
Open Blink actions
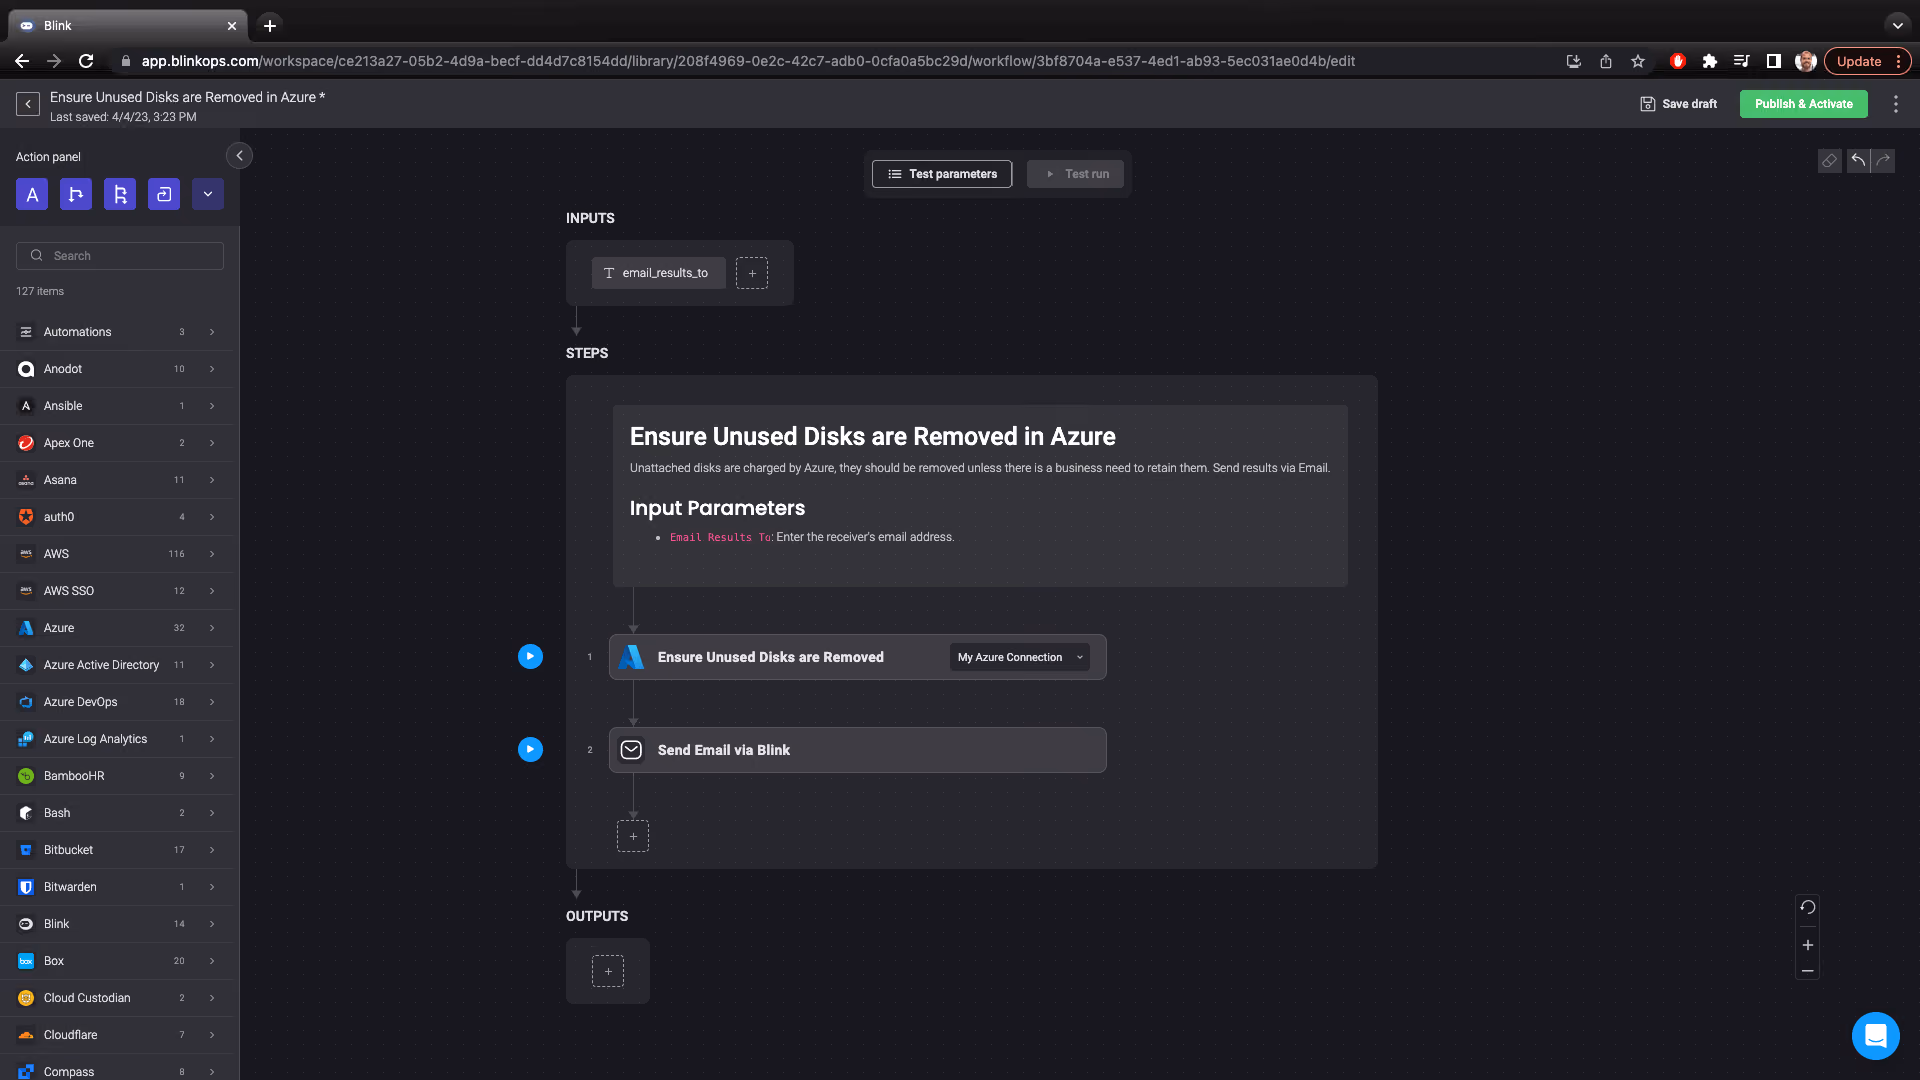tap(116, 924)
